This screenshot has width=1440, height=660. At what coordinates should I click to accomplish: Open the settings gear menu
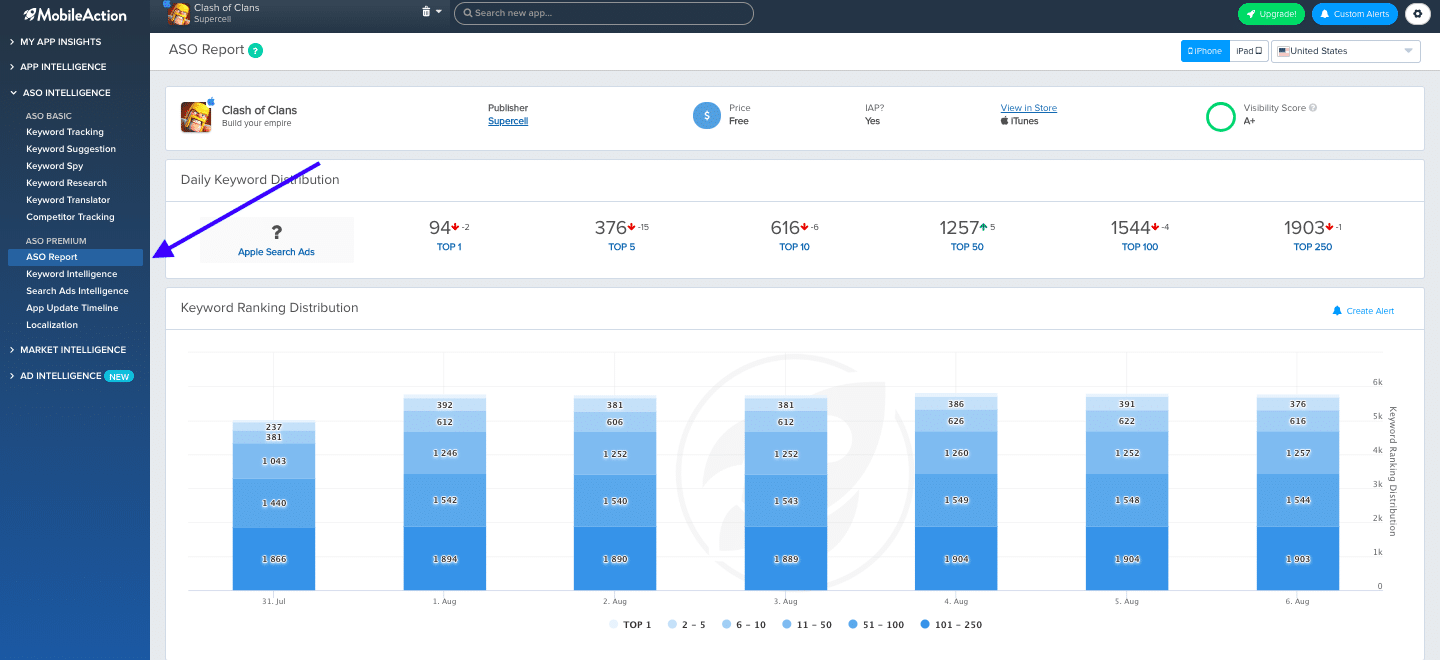(1419, 14)
